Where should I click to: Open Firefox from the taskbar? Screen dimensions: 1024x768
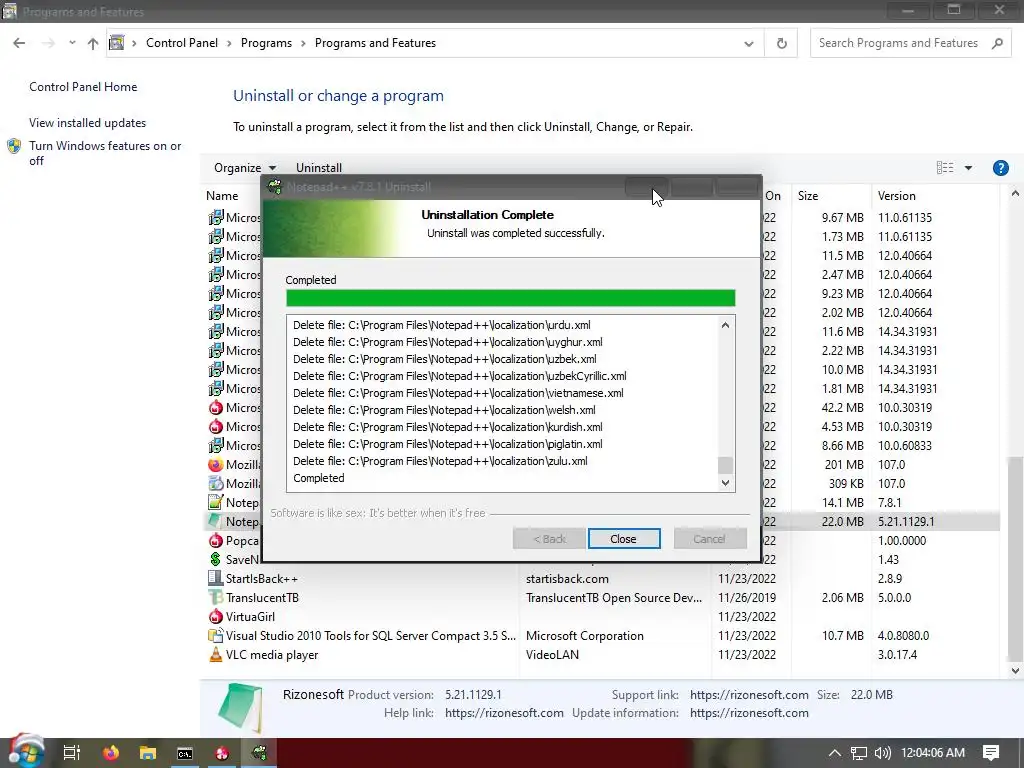pyautogui.click(x=111, y=753)
